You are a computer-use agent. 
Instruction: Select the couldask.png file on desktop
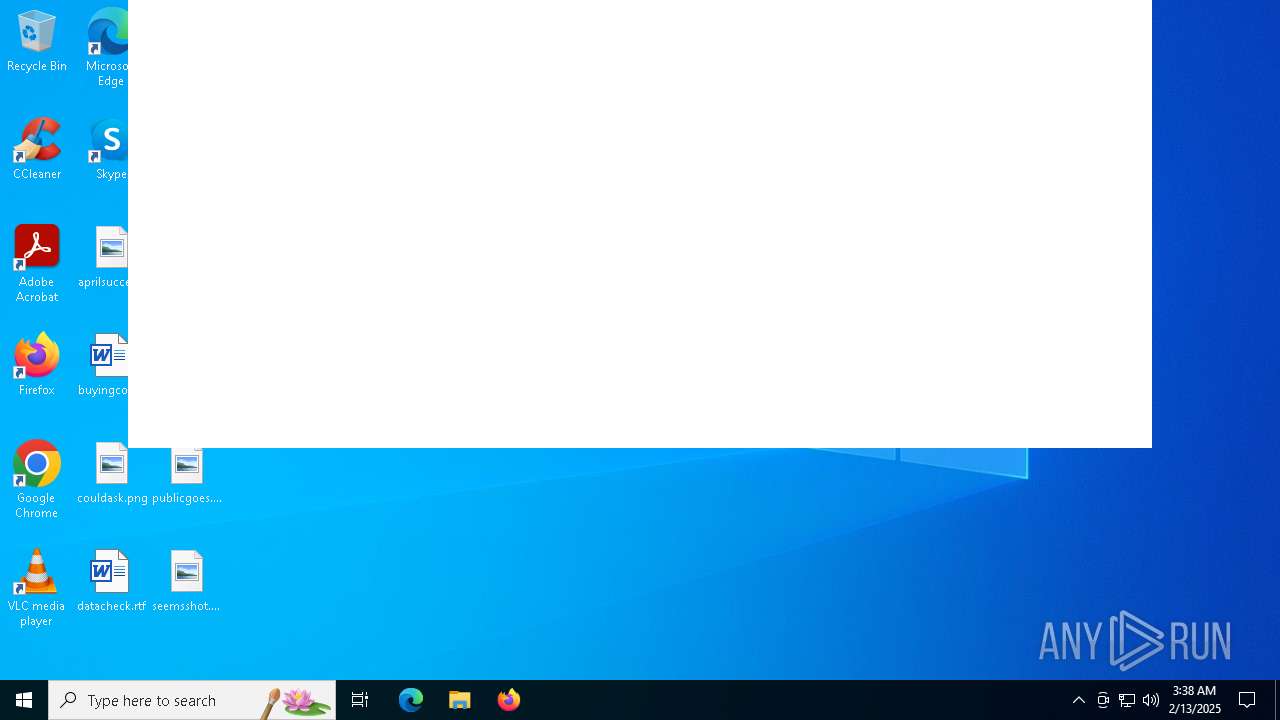coord(112,473)
